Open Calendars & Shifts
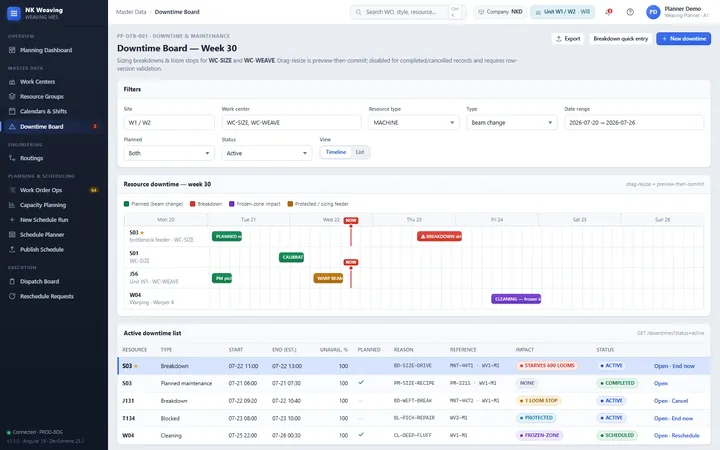720x450 pixels. point(43,111)
